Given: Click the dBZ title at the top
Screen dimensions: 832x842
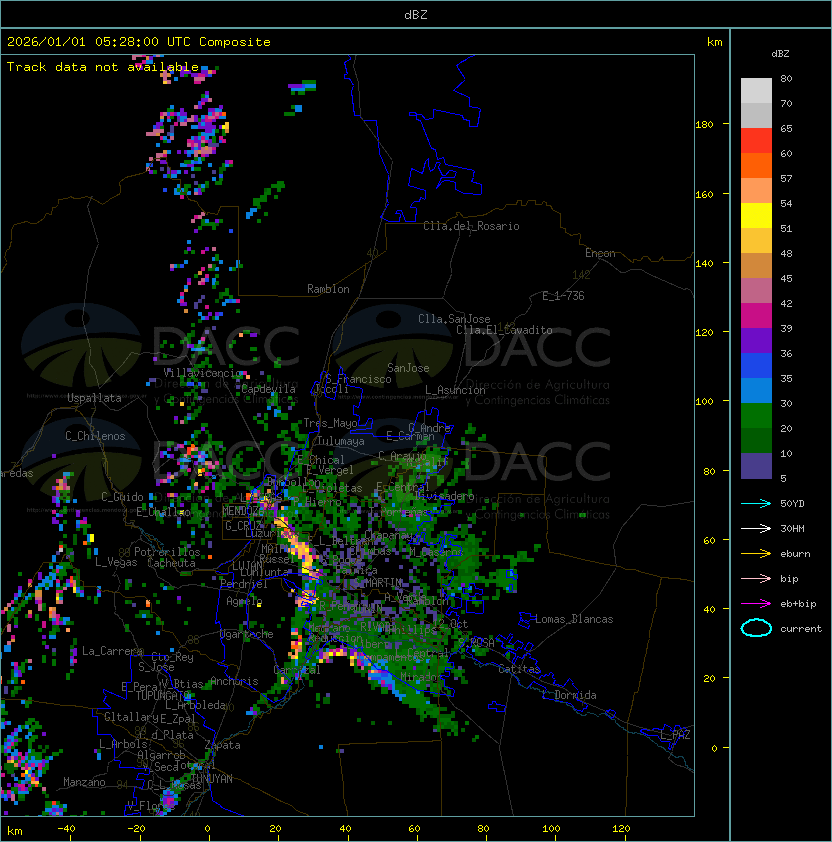Looking at the screenshot, I should 416,15.
